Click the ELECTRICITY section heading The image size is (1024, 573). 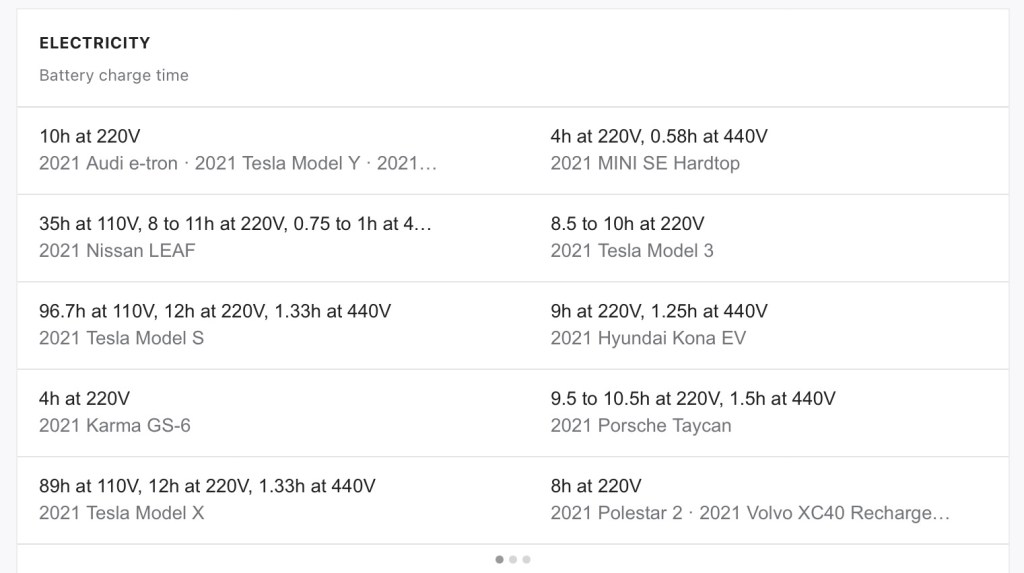[95, 43]
